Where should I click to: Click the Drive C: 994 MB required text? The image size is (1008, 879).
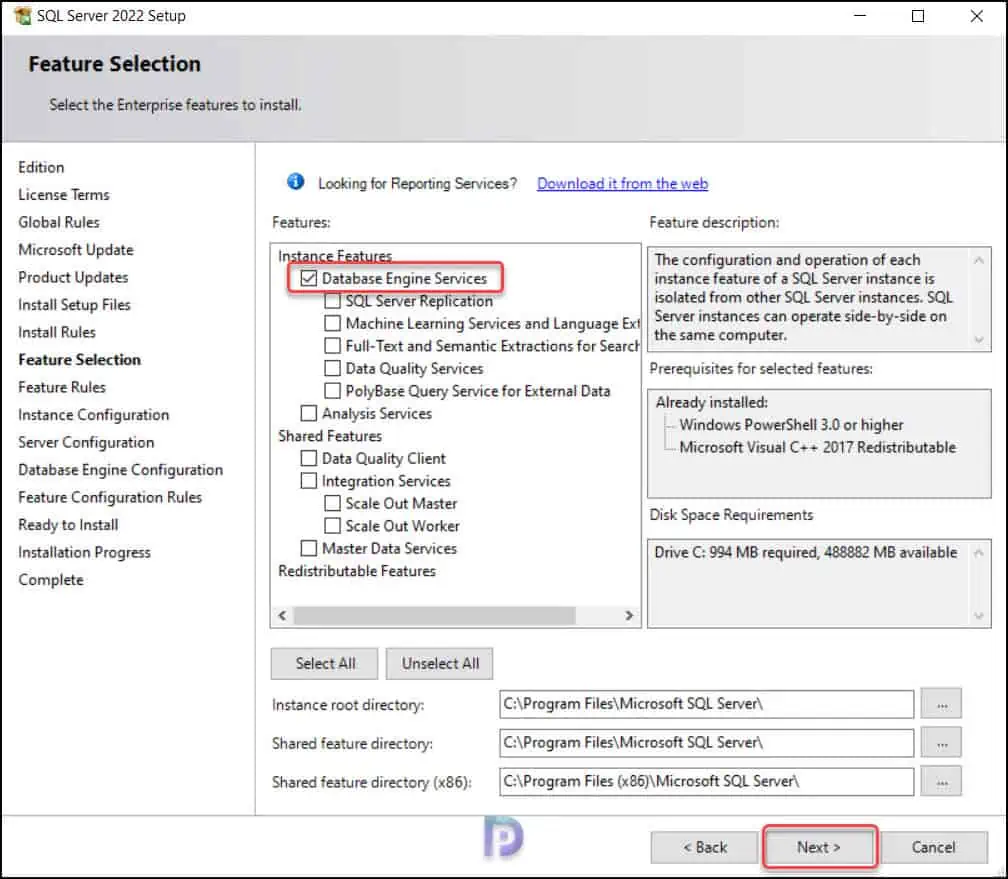point(806,552)
